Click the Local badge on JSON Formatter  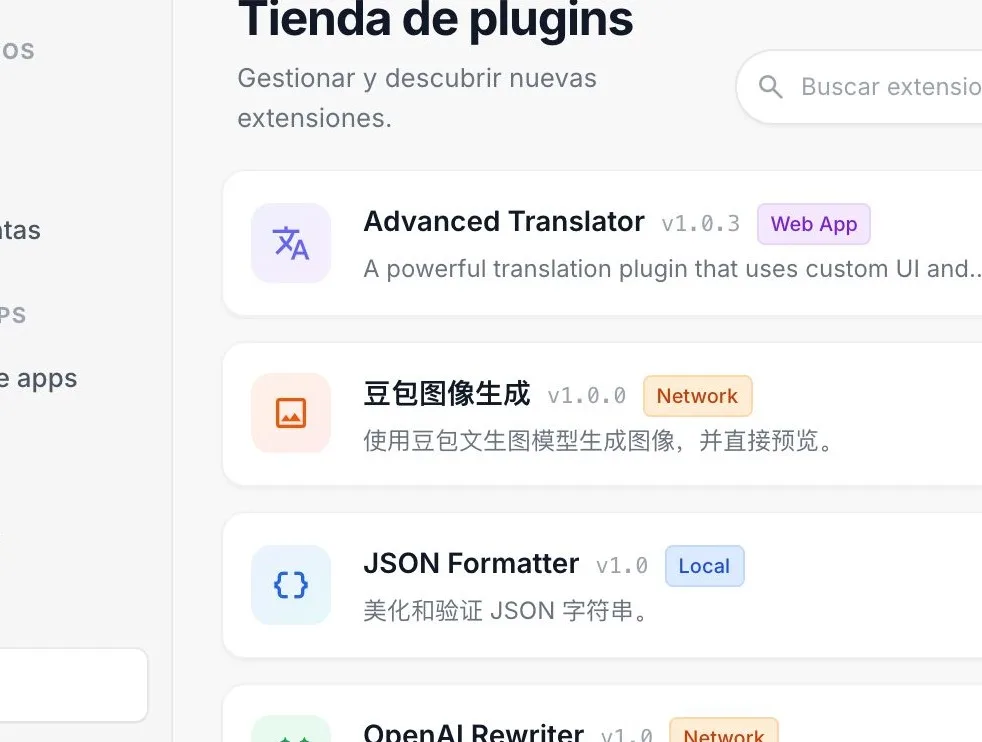point(704,566)
